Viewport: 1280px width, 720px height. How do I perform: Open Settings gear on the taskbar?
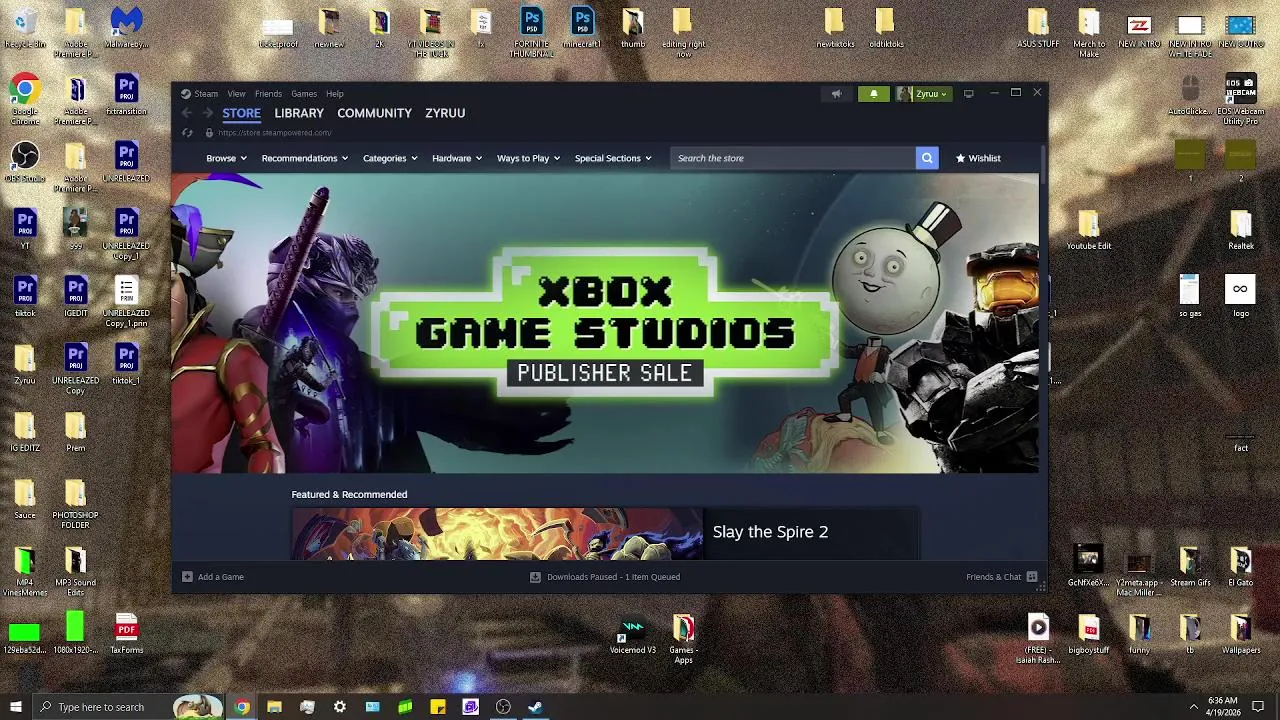[x=340, y=707]
